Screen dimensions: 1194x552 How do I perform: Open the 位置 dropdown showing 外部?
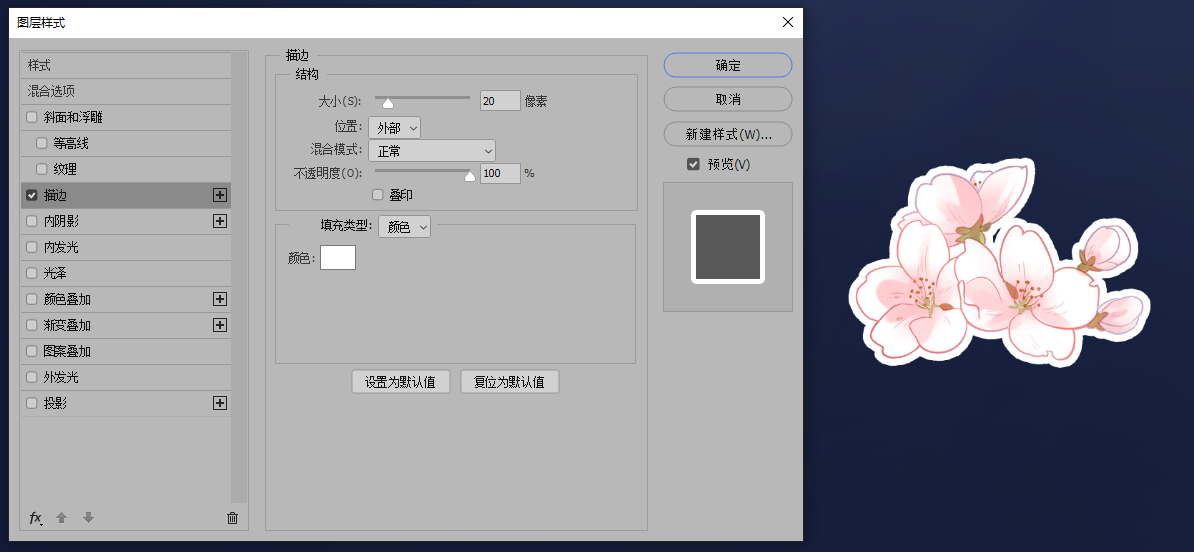point(394,128)
